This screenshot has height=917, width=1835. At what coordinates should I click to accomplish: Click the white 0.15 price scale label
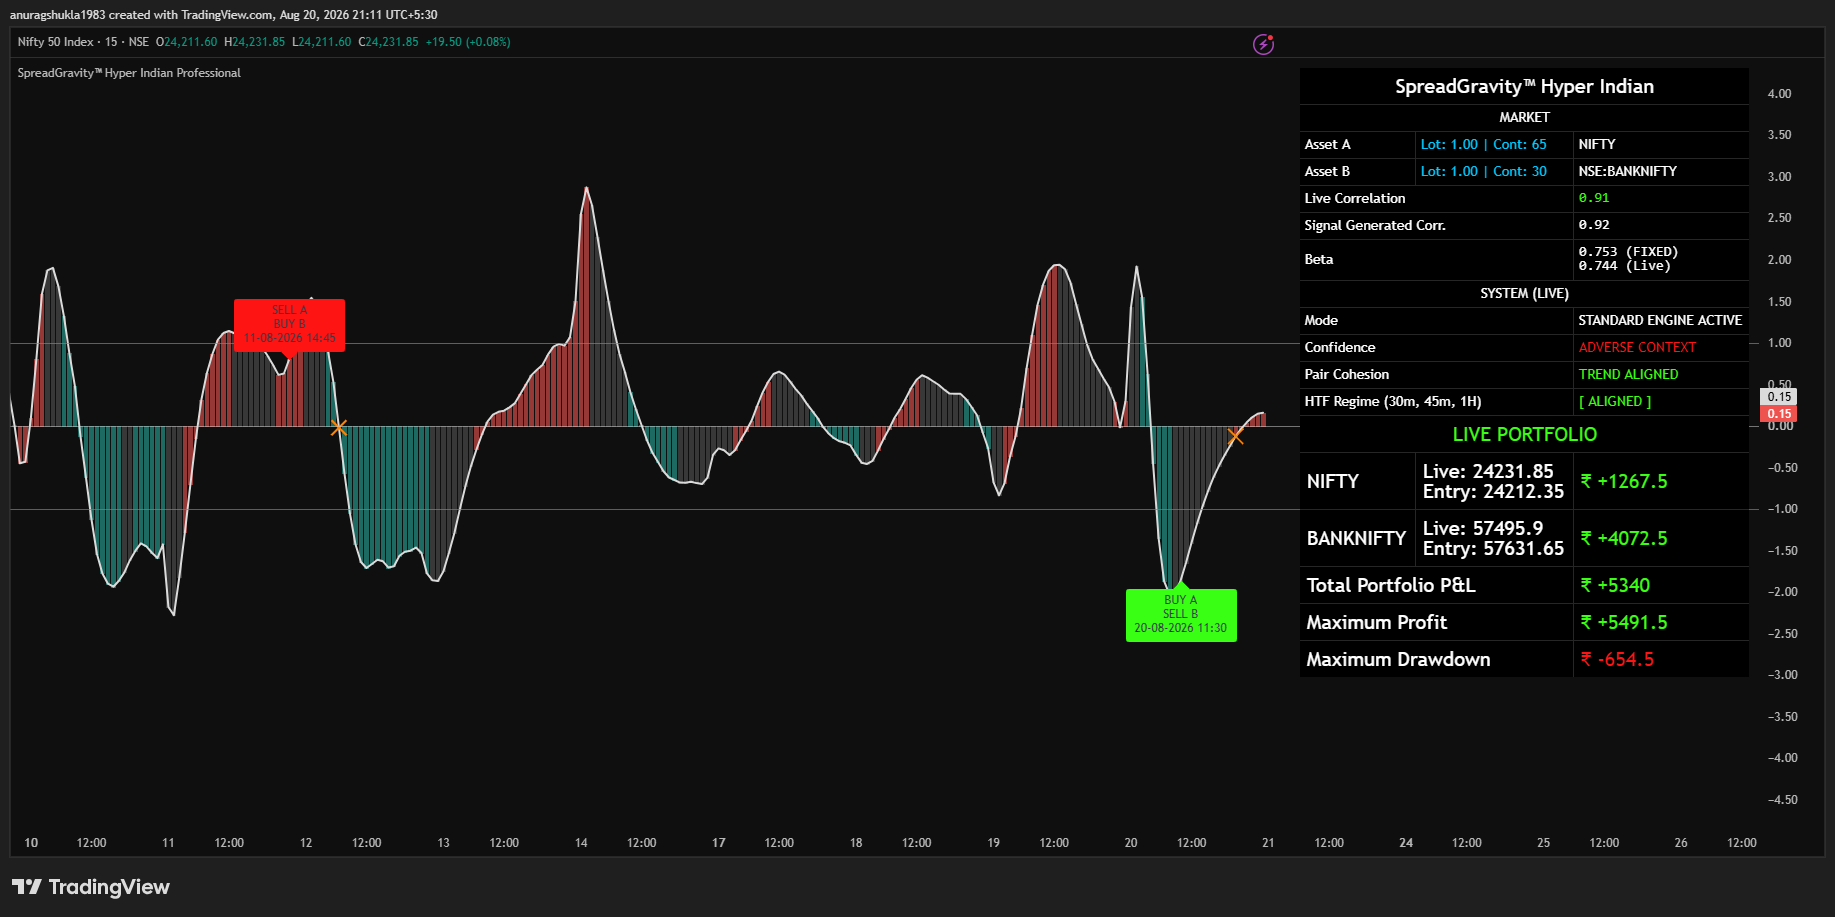tap(1779, 397)
